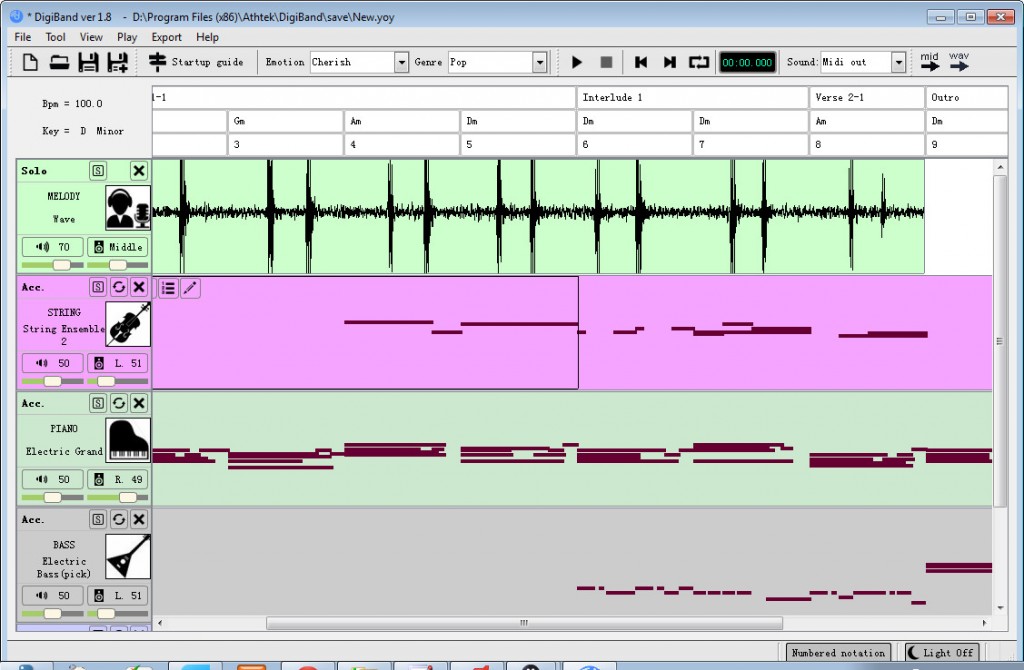Open String track note list view
The image size is (1024, 670).
tap(168, 288)
